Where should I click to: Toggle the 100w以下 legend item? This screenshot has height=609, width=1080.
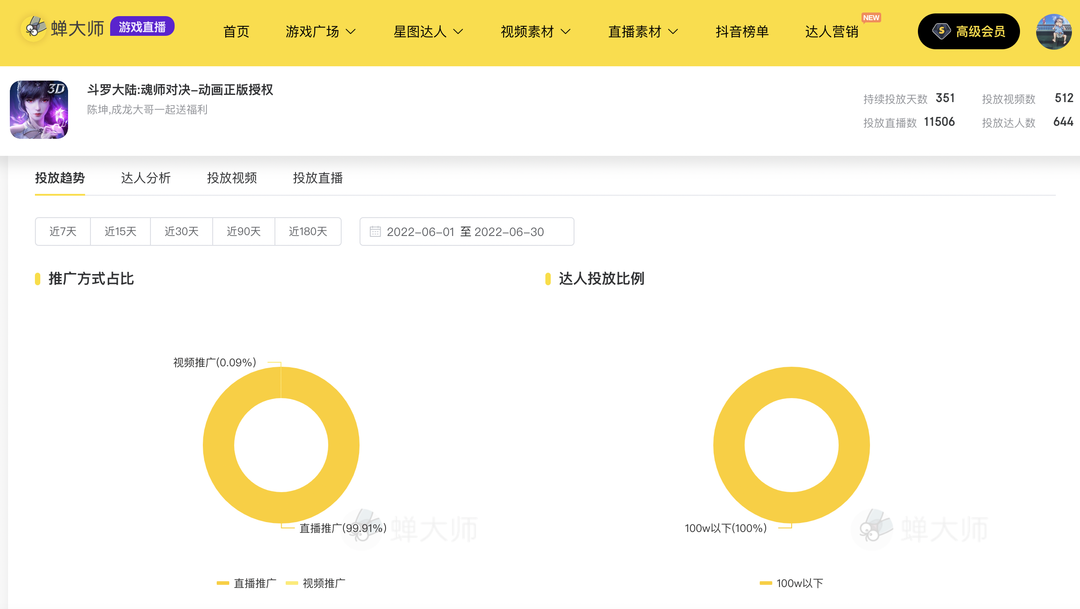pos(791,583)
